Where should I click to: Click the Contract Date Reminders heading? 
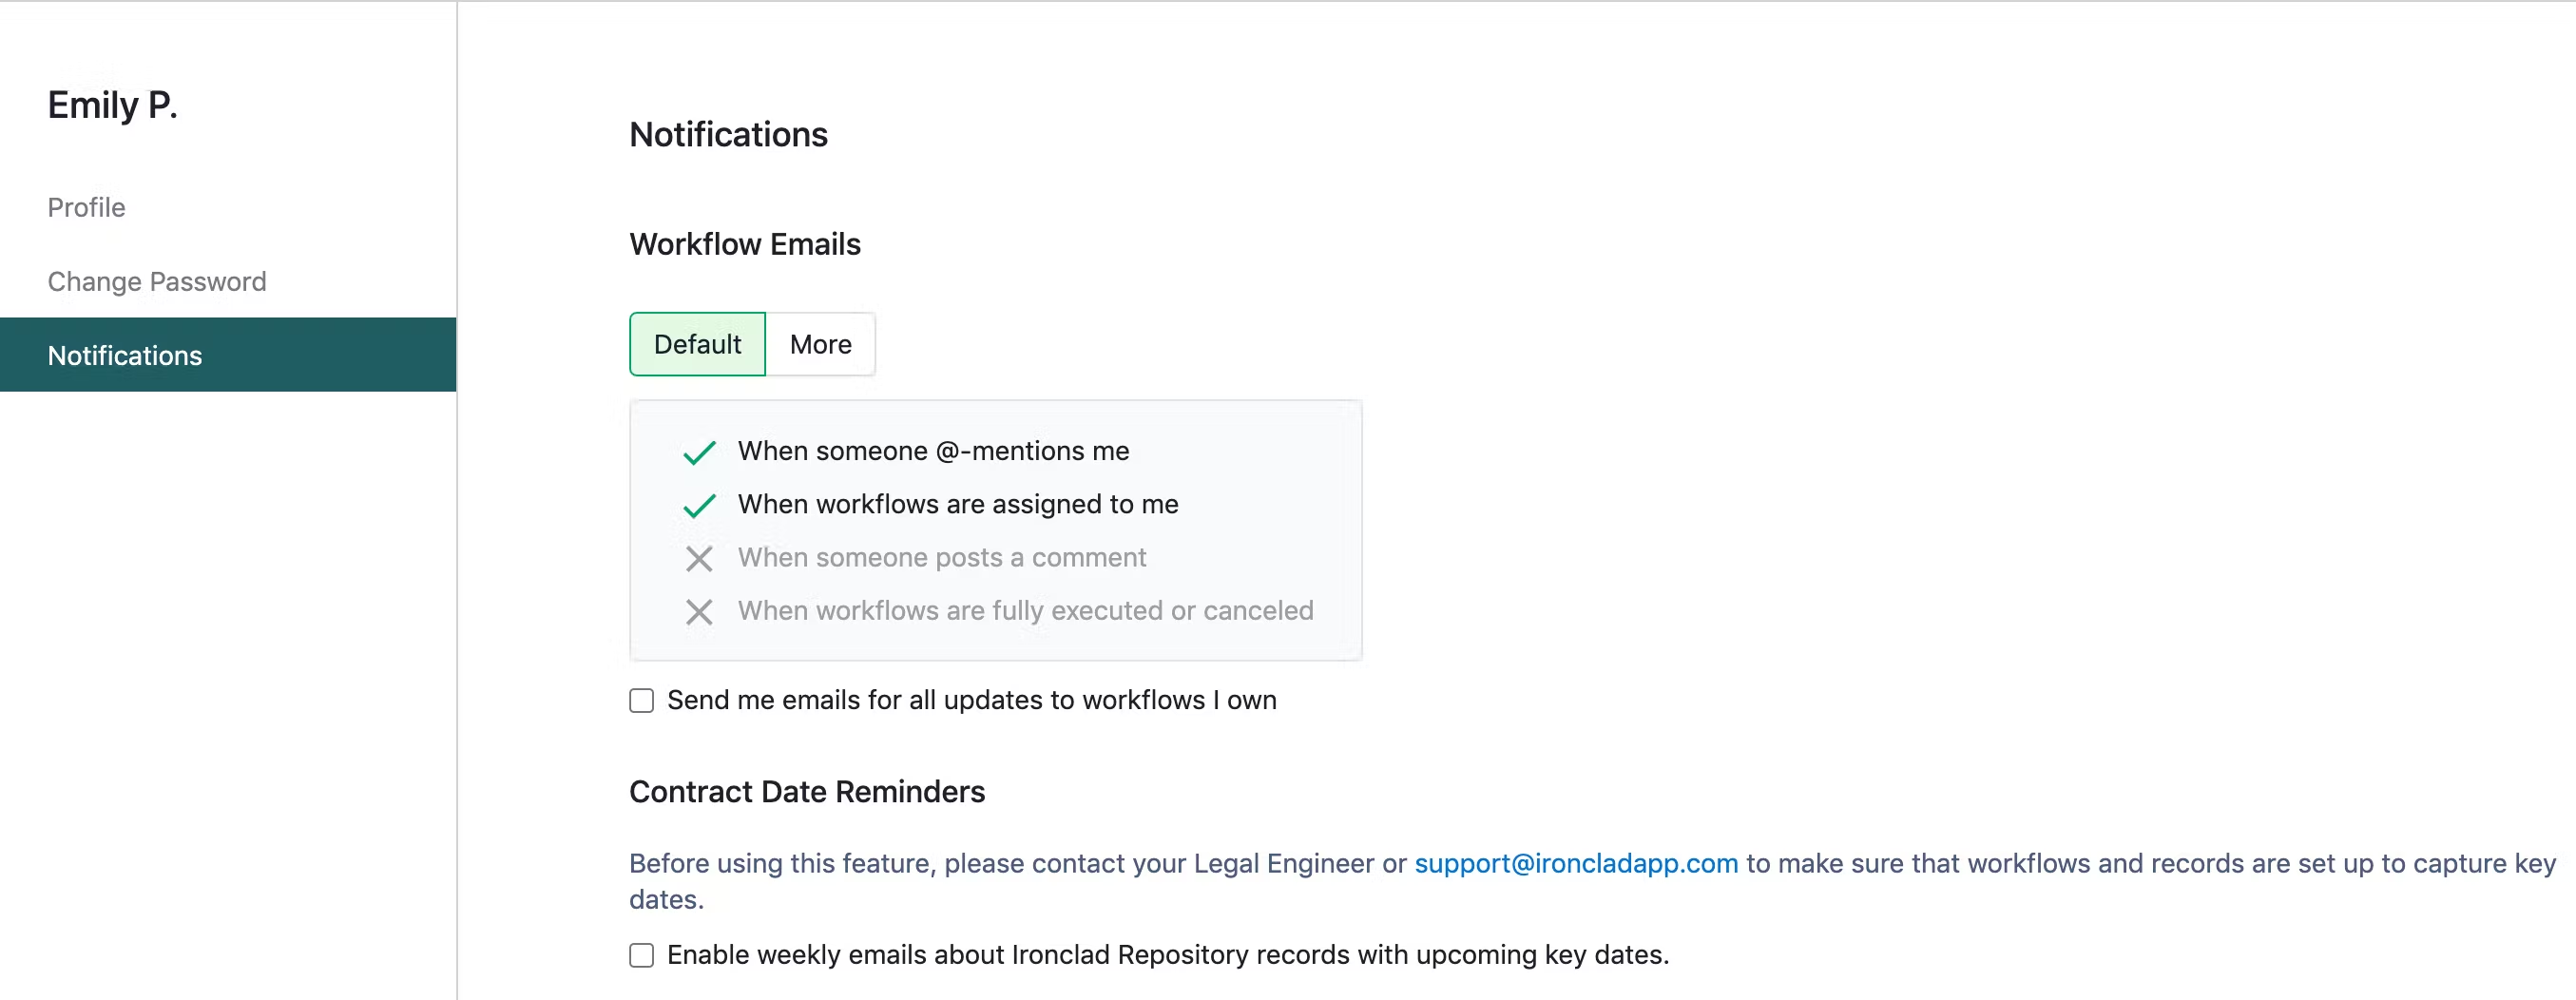[x=807, y=792]
